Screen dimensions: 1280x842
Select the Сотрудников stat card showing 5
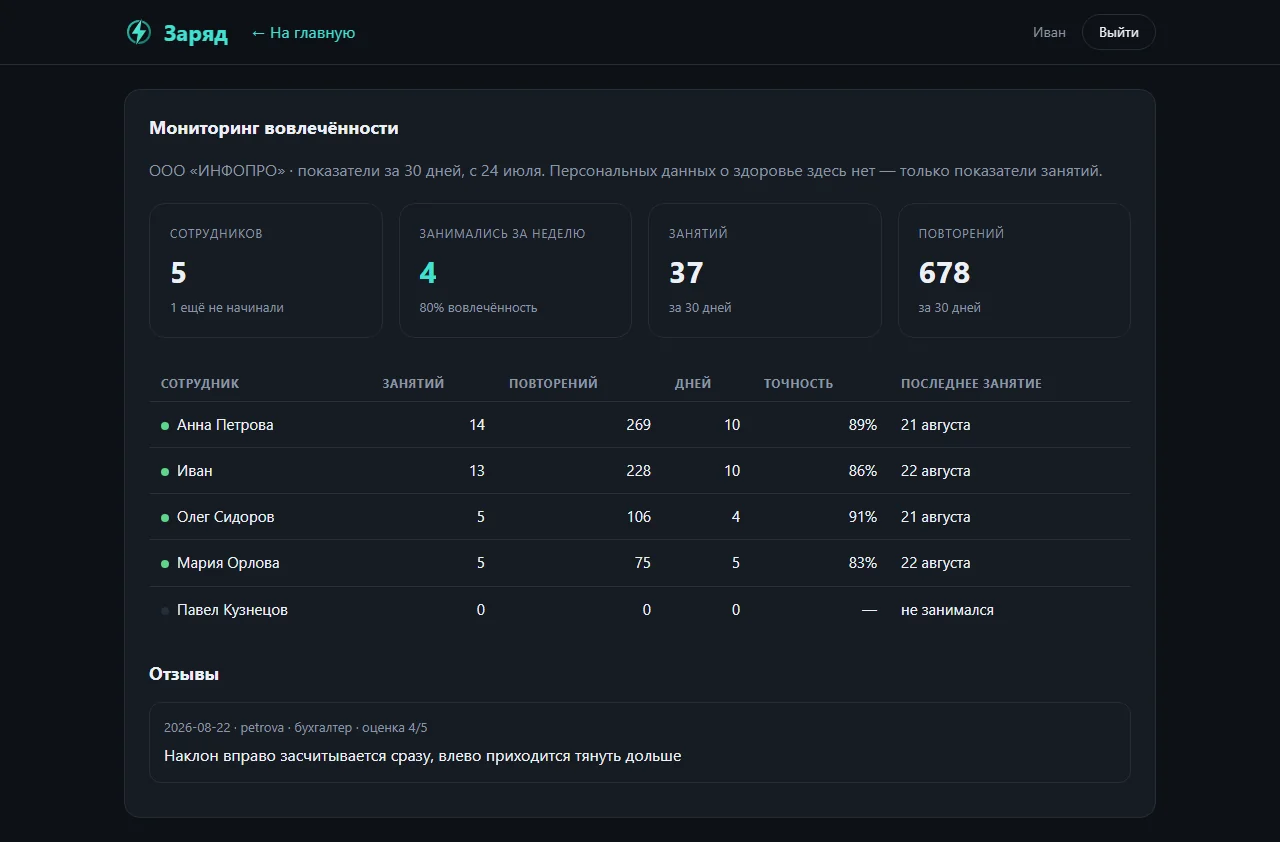click(x=266, y=270)
